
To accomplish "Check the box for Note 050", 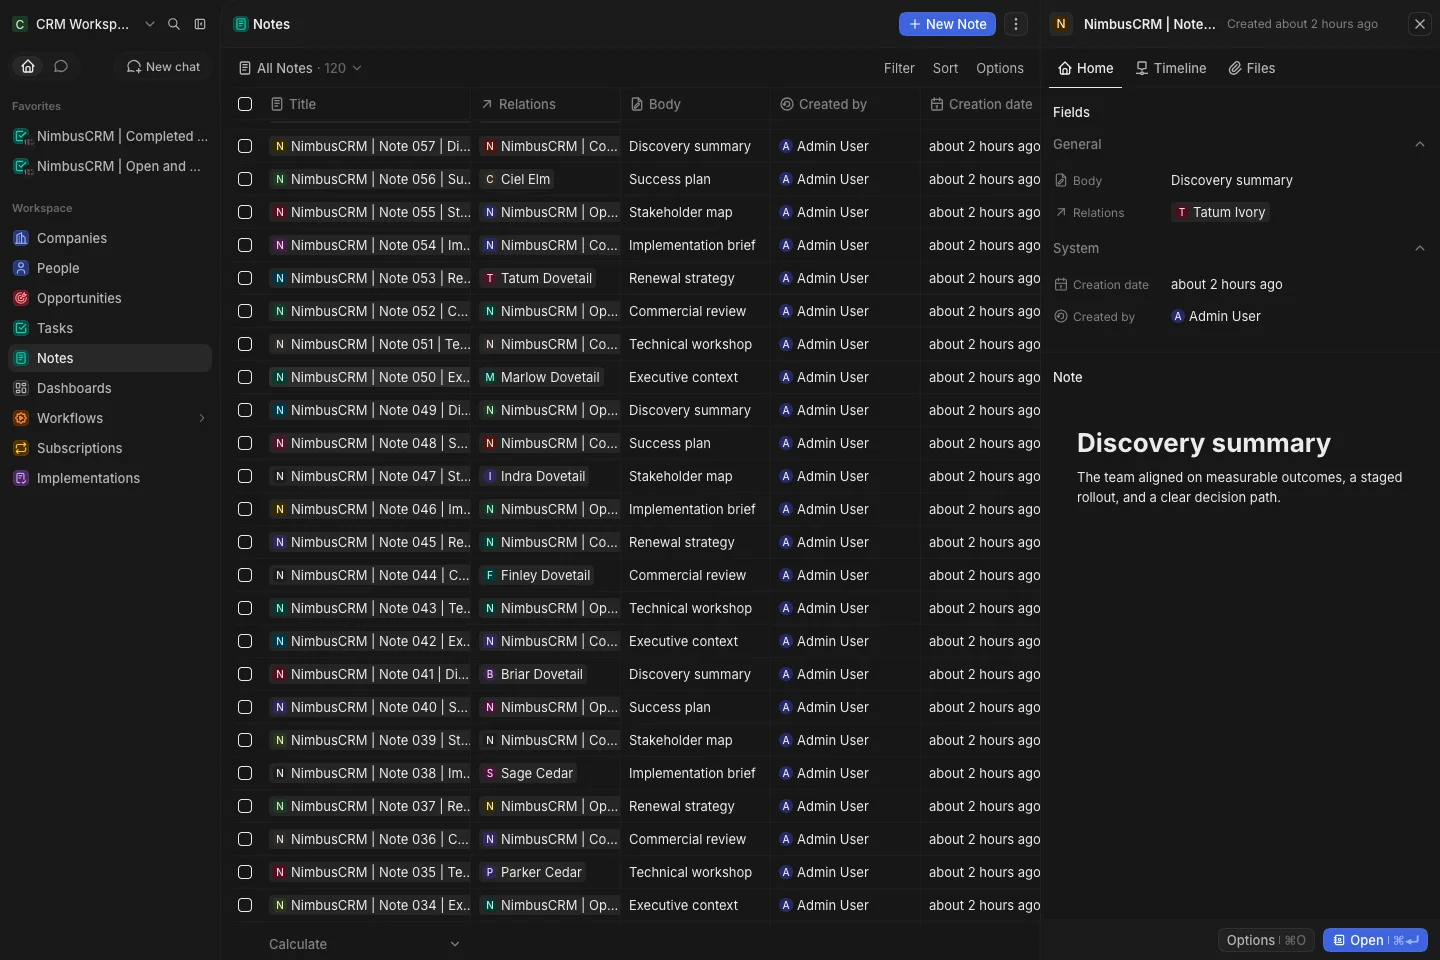I will pyautogui.click(x=245, y=377).
